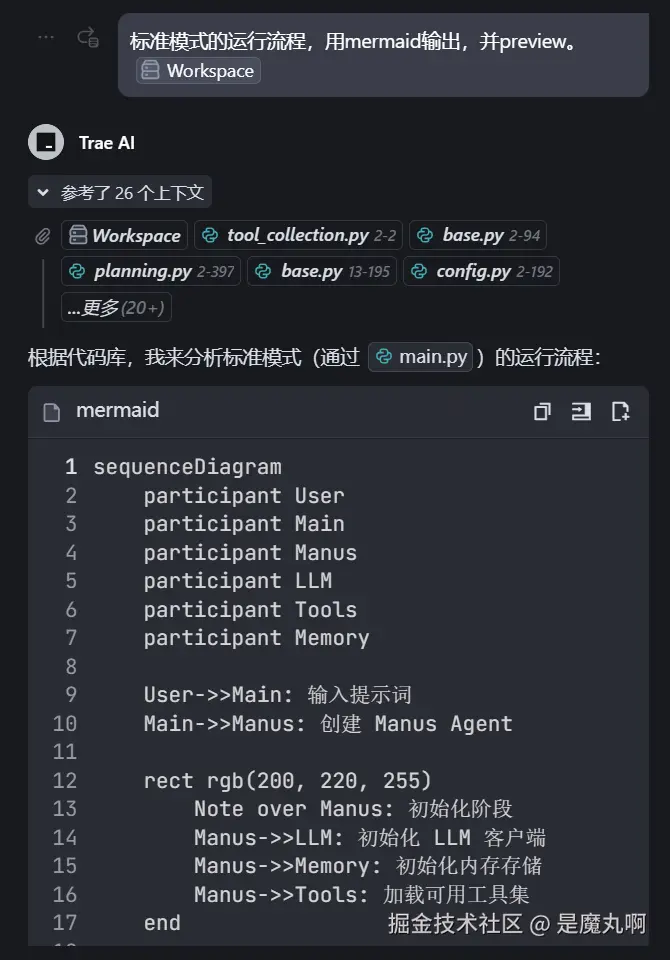Open the base.py 13-195 reference

pyautogui.click(x=322, y=272)
